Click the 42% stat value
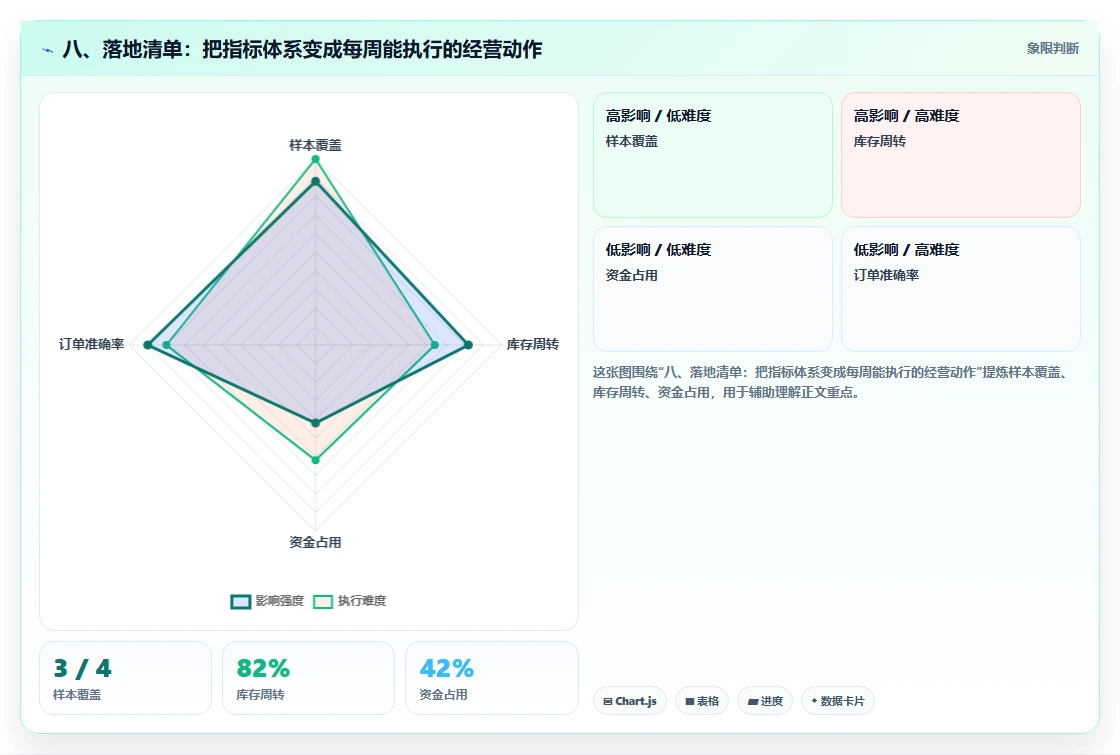Viewport: 1120px width, 755px height. point(446,669)
